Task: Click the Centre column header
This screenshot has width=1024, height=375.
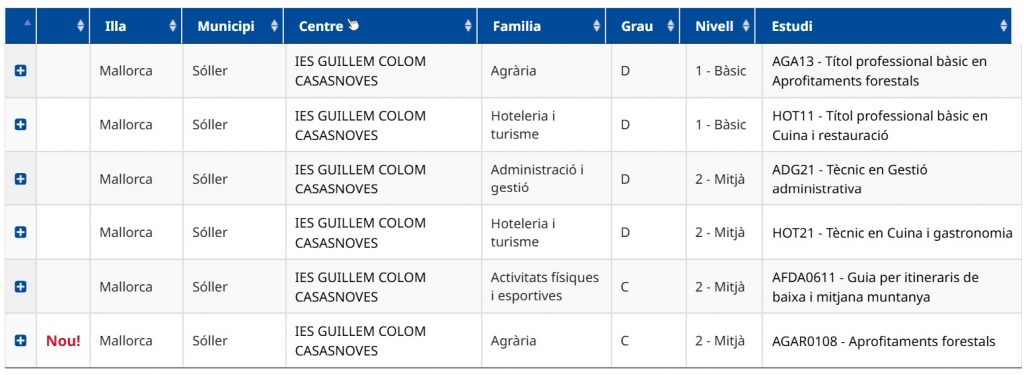Action: point(381,26)
